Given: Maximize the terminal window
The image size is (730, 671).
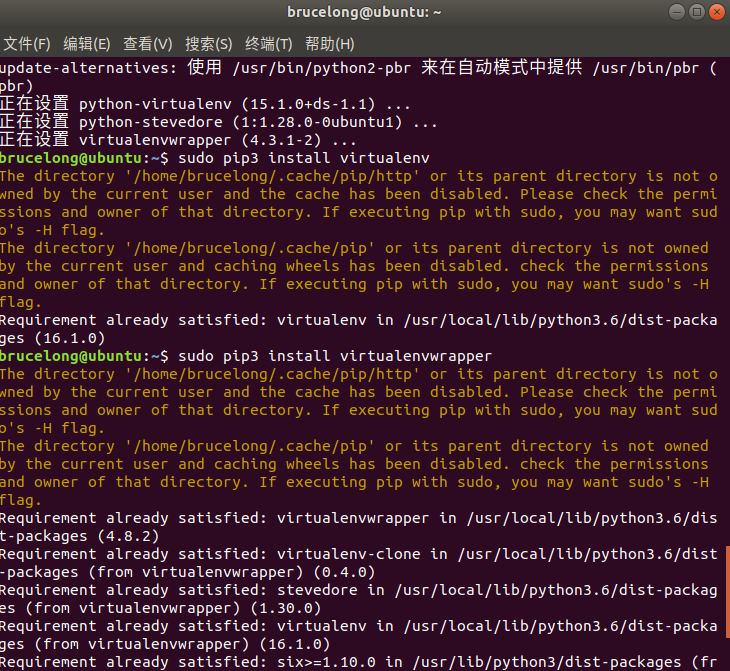Looking at the screenshot, I should coord(696,12).
